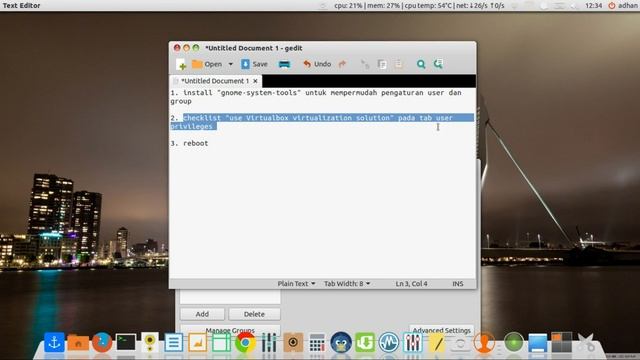Viewport: 640px width, 360px height.
Task: Click the Cut icon in toolbar
Action: (365, 64)
